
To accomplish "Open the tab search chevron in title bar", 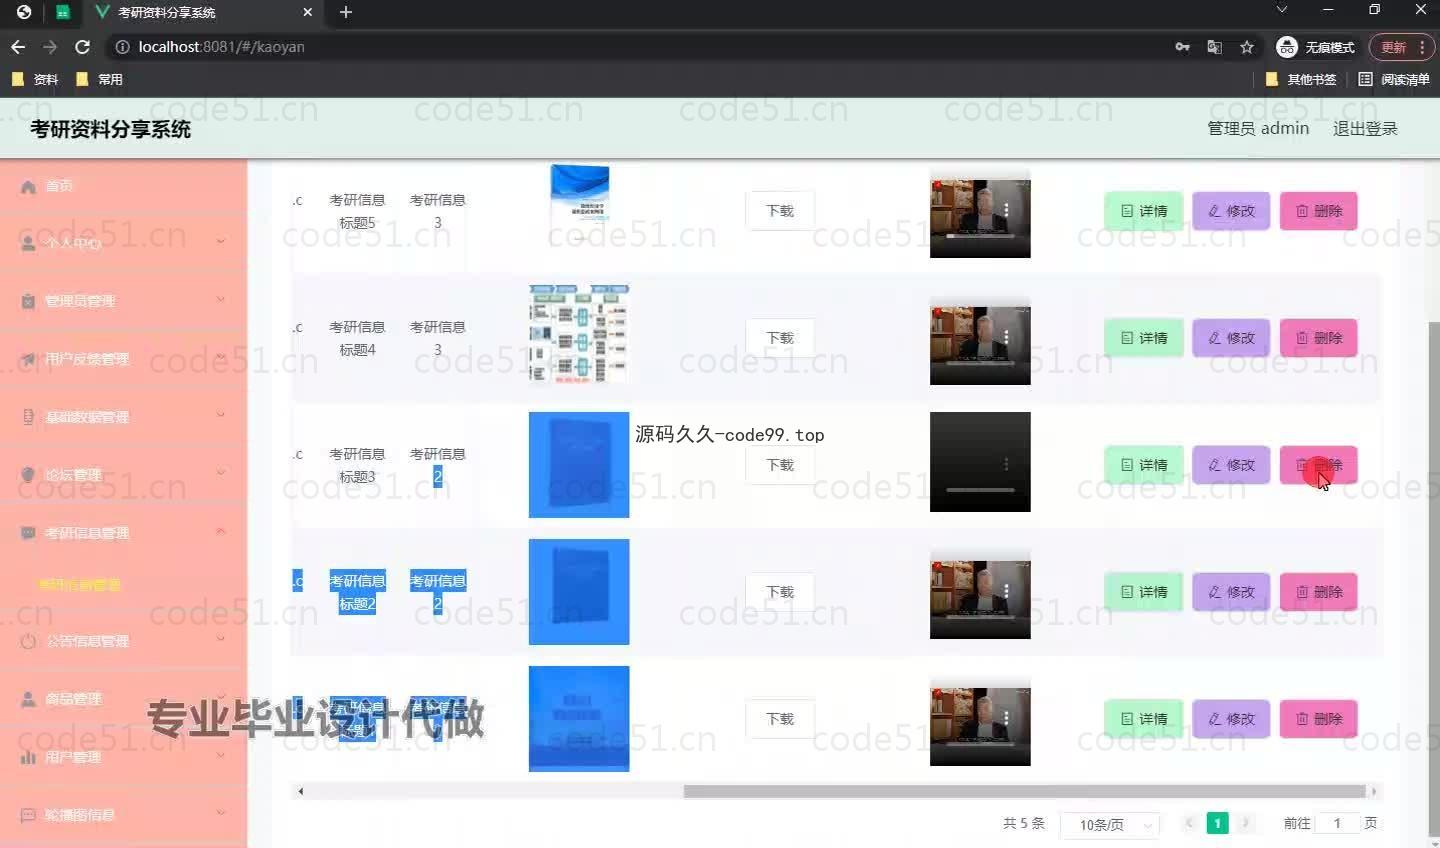I will pos(1282,9).
